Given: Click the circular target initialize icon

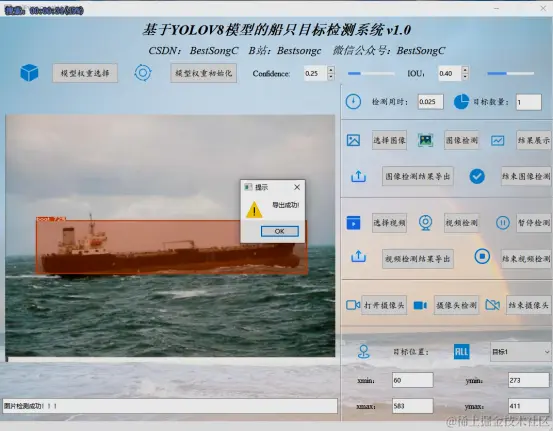Looking at the screenshot, I should [x=143, y=73].
